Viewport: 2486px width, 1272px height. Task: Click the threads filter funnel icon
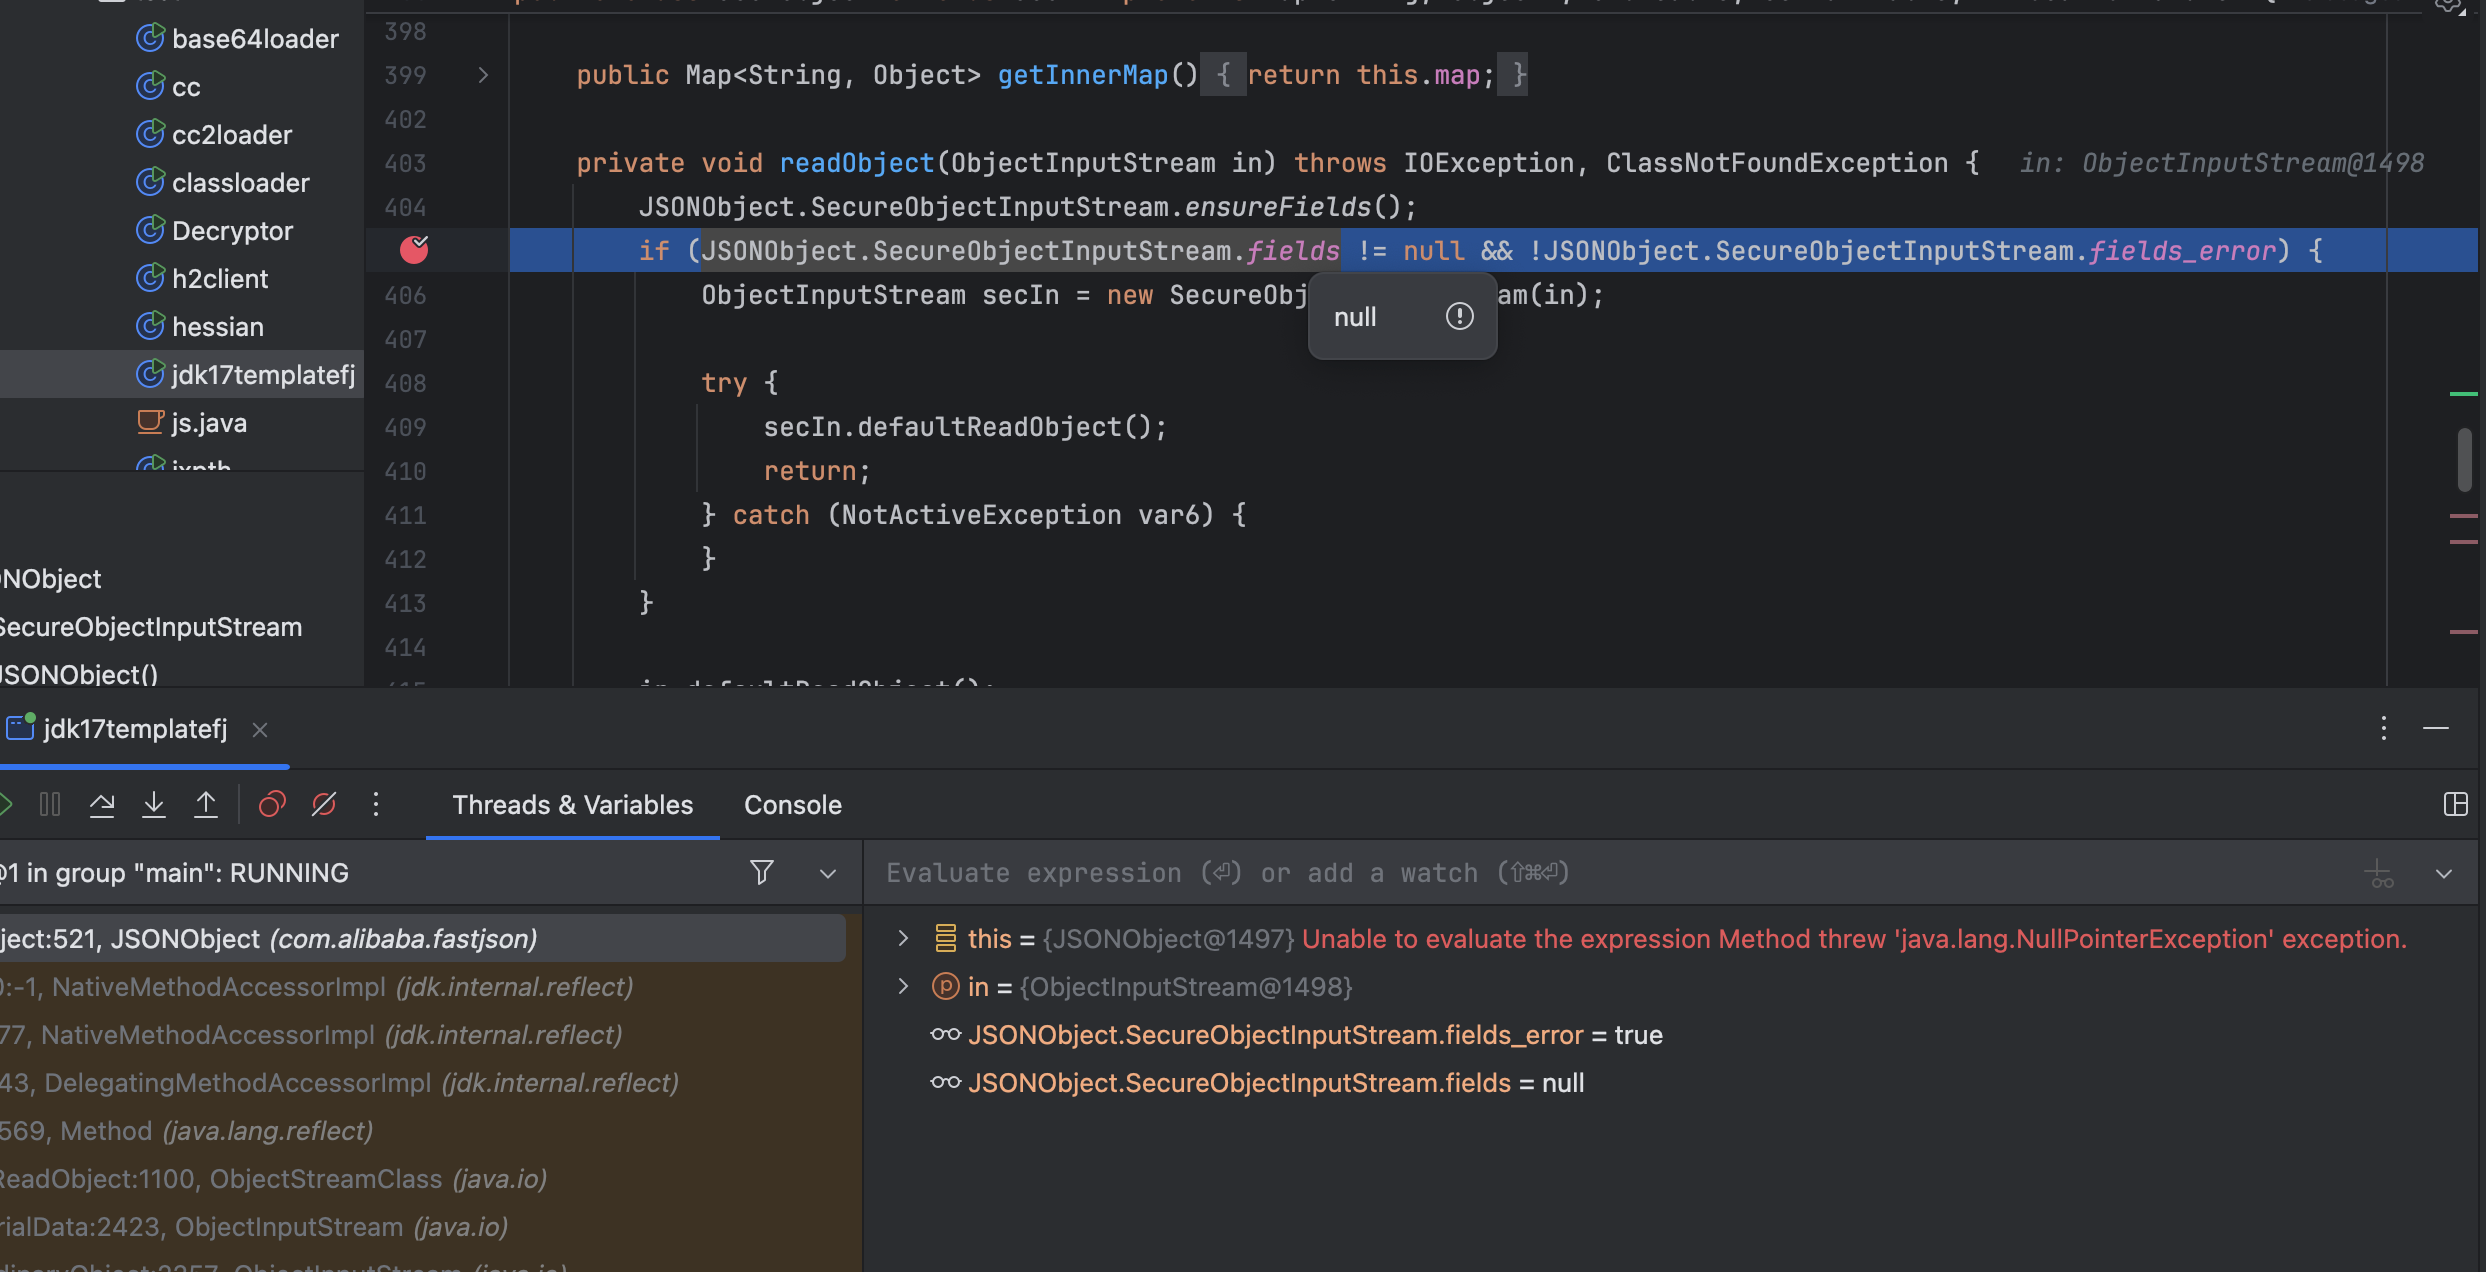[x=762, y=873]
